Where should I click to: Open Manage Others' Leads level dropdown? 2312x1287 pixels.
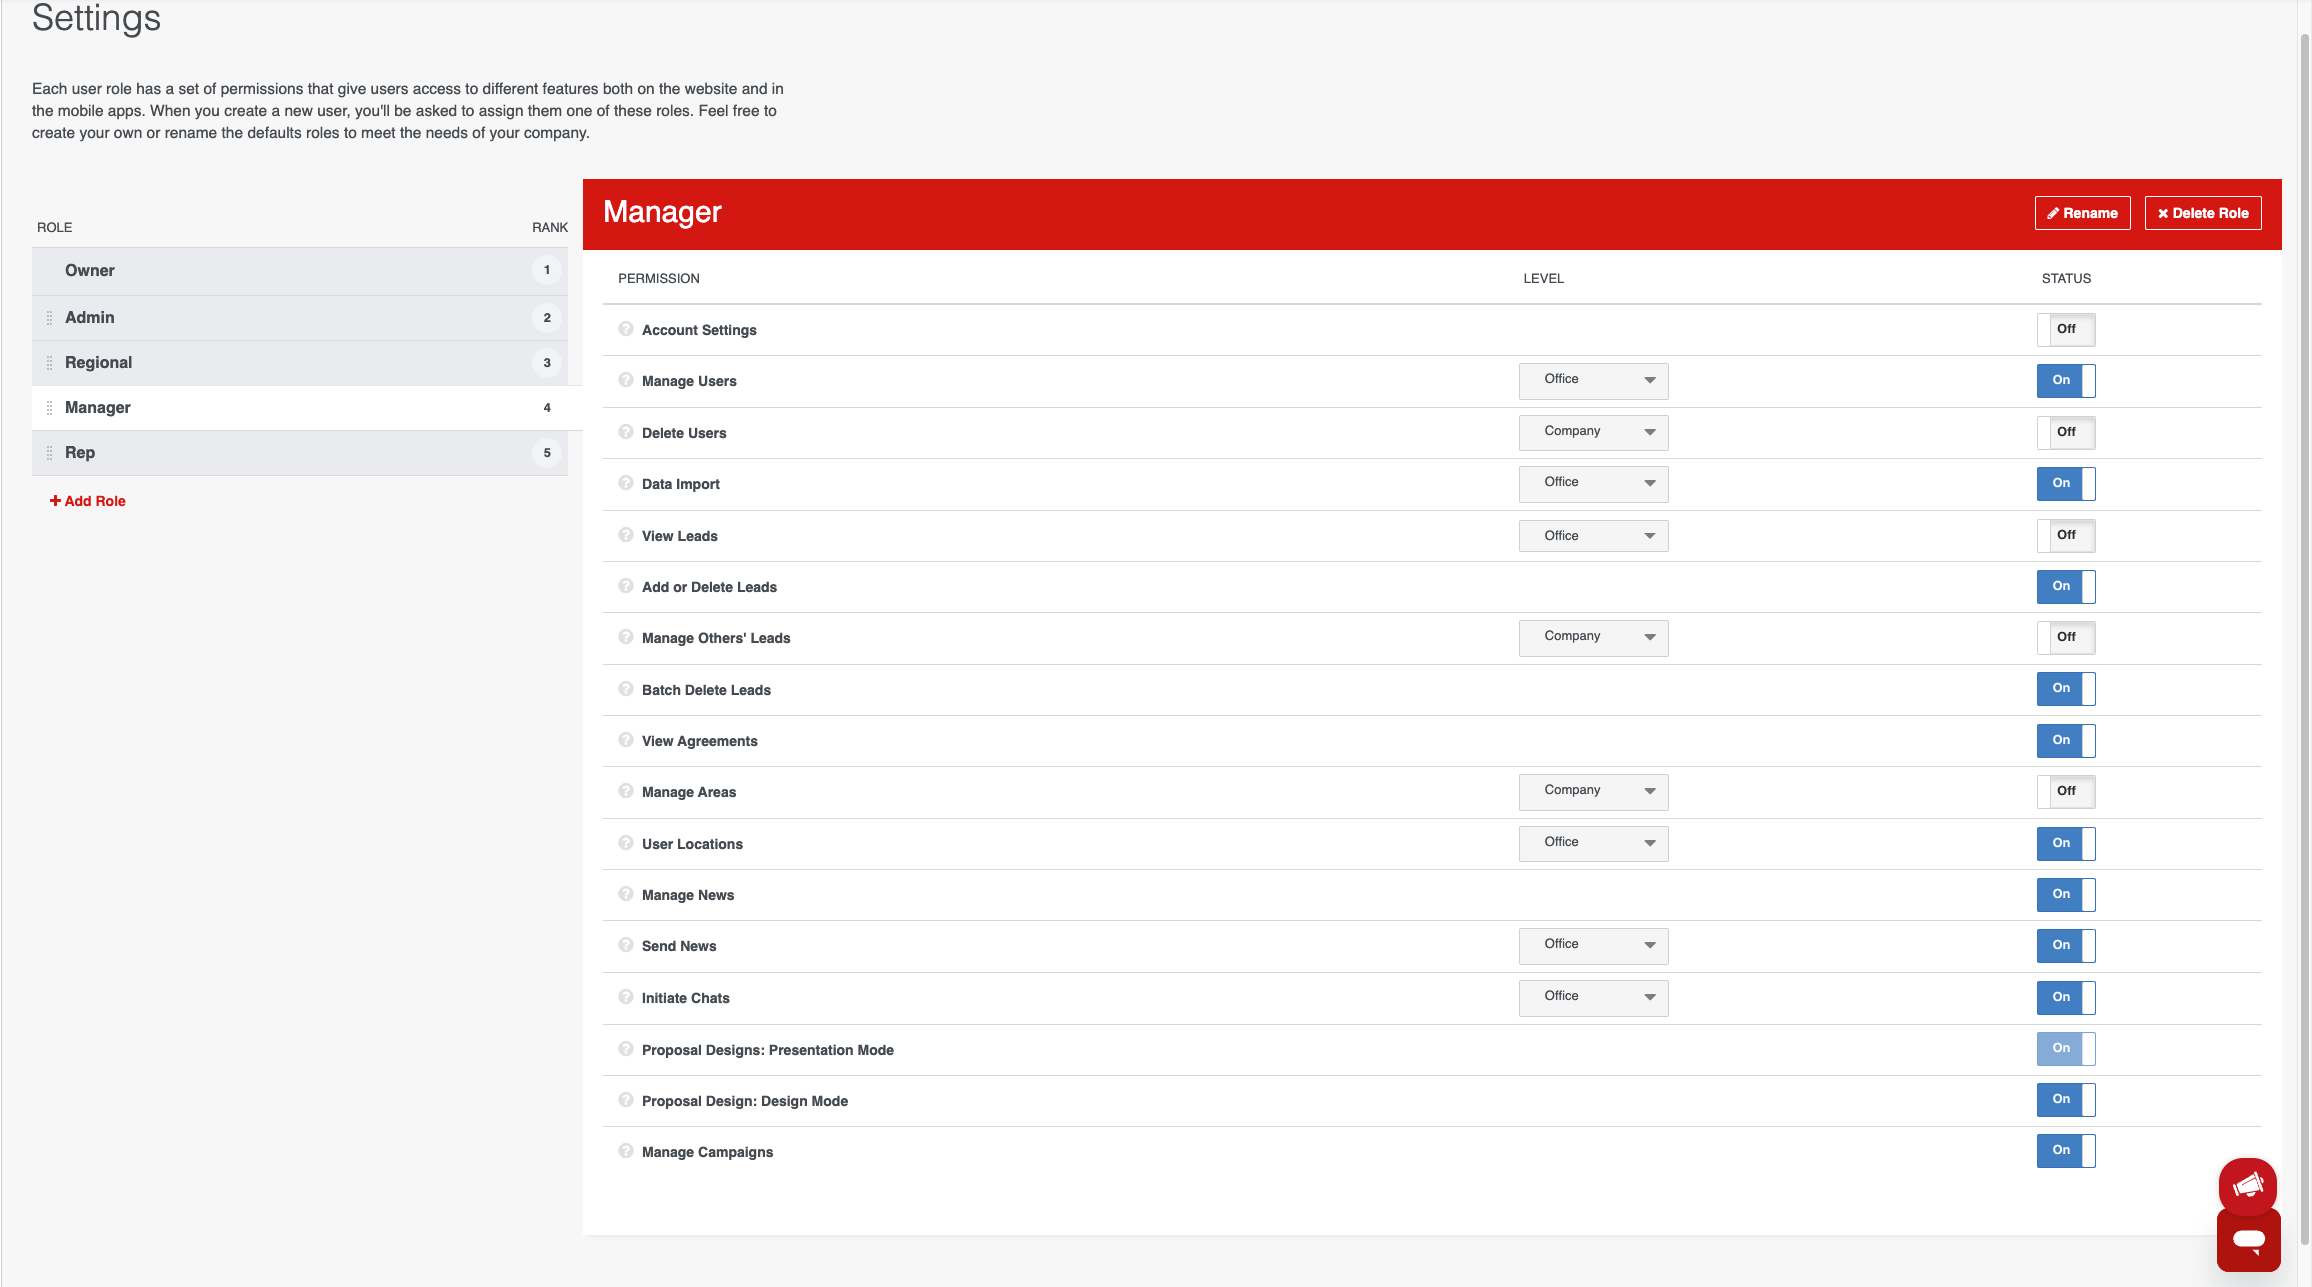pos(1593,637)
